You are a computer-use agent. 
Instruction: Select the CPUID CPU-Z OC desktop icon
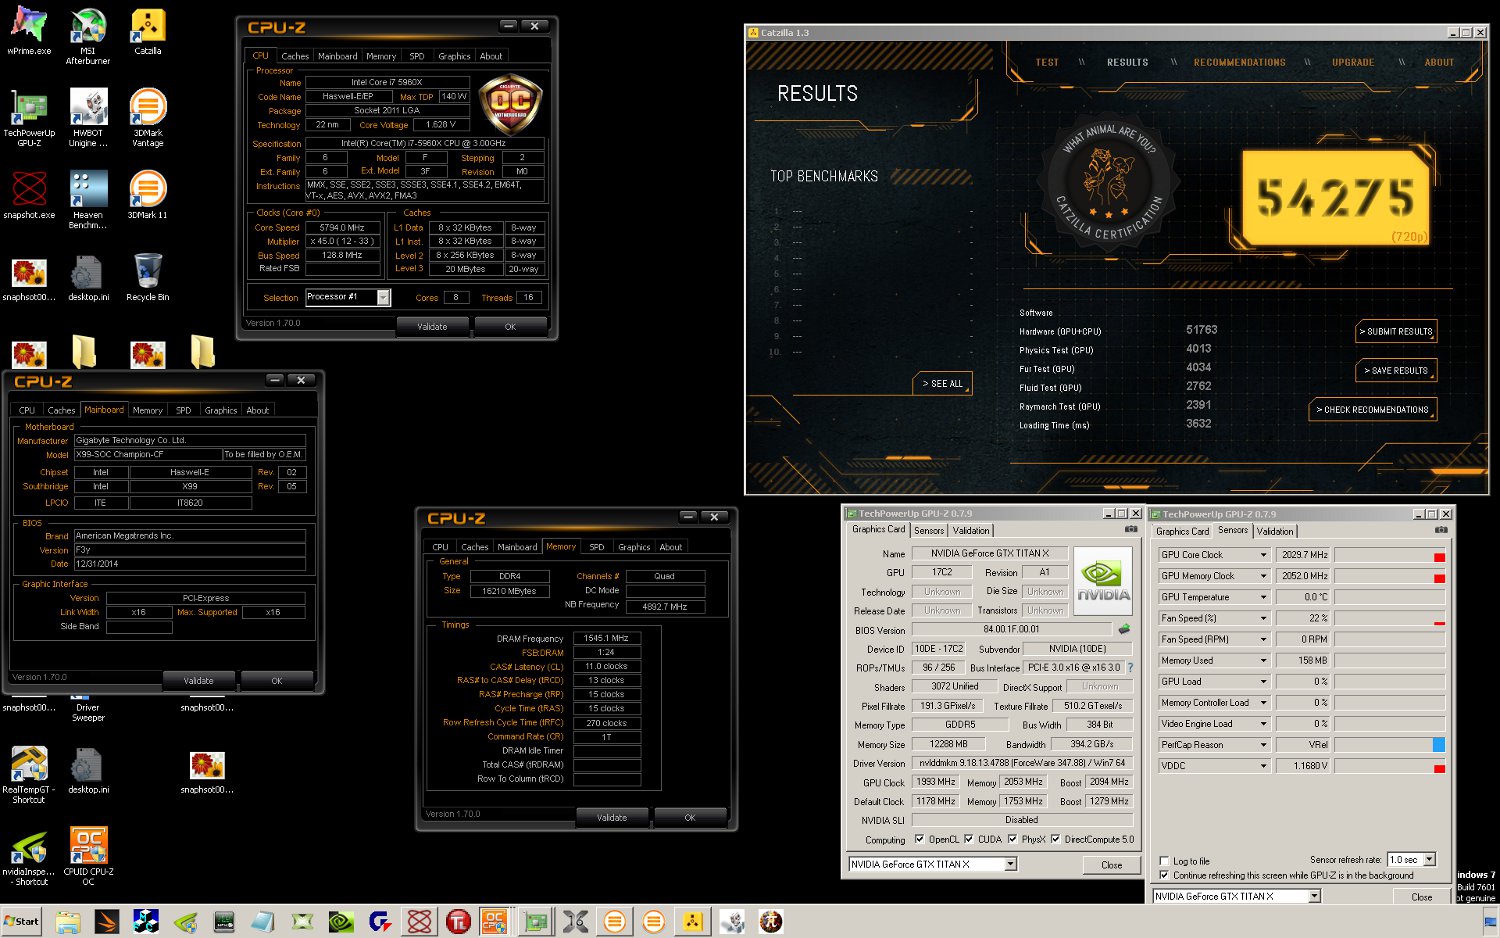pos(88,857)
